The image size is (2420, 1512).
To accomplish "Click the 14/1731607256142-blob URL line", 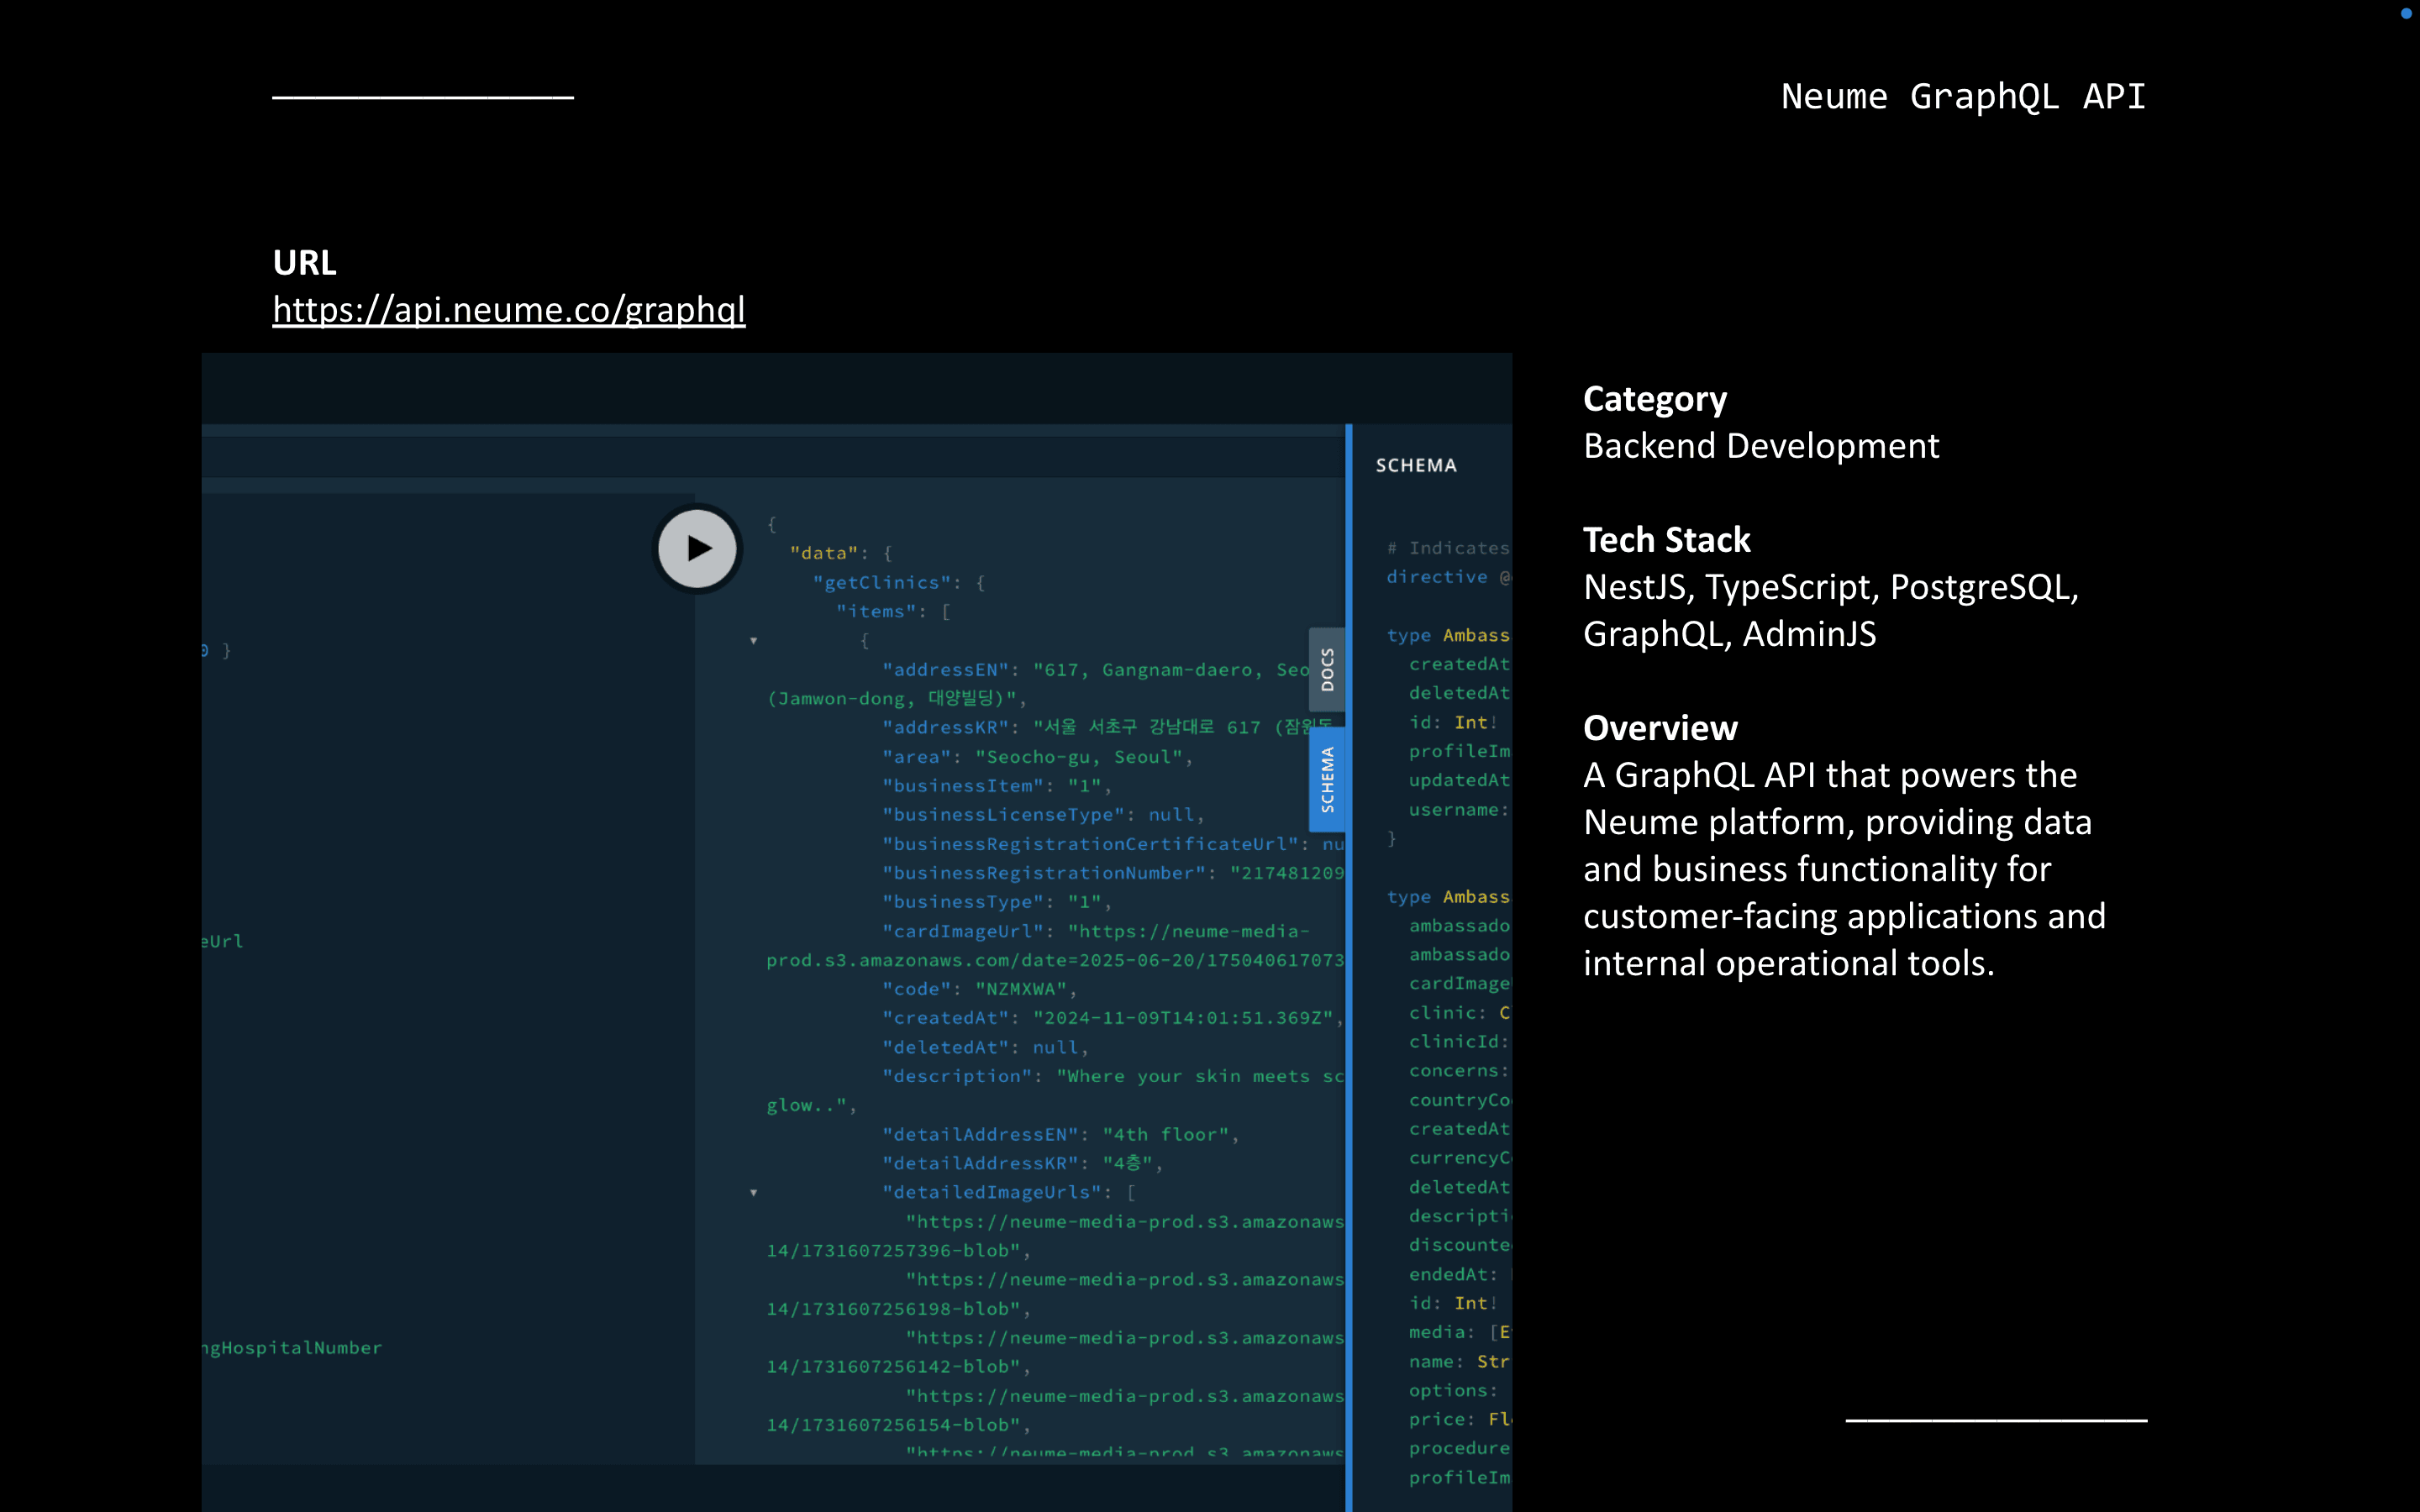I will (898, 1367).
